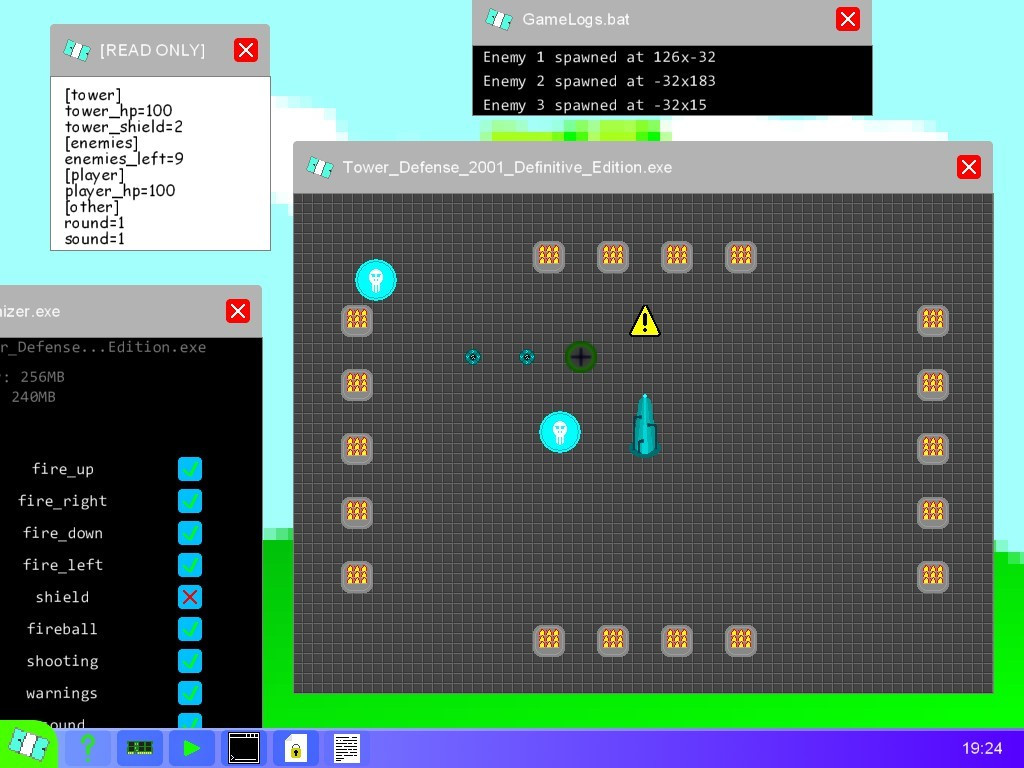This screenshot has width=1024, height=768.
Task: Close the READ ONLY config window
Action: coord(246,50)
